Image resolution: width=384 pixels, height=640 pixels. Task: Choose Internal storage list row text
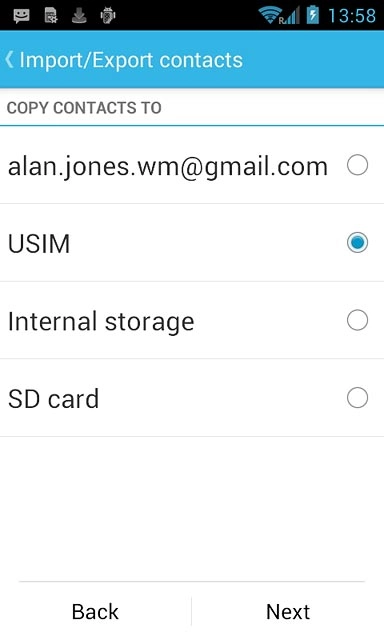pyautogui.click(x=101, y=322)
